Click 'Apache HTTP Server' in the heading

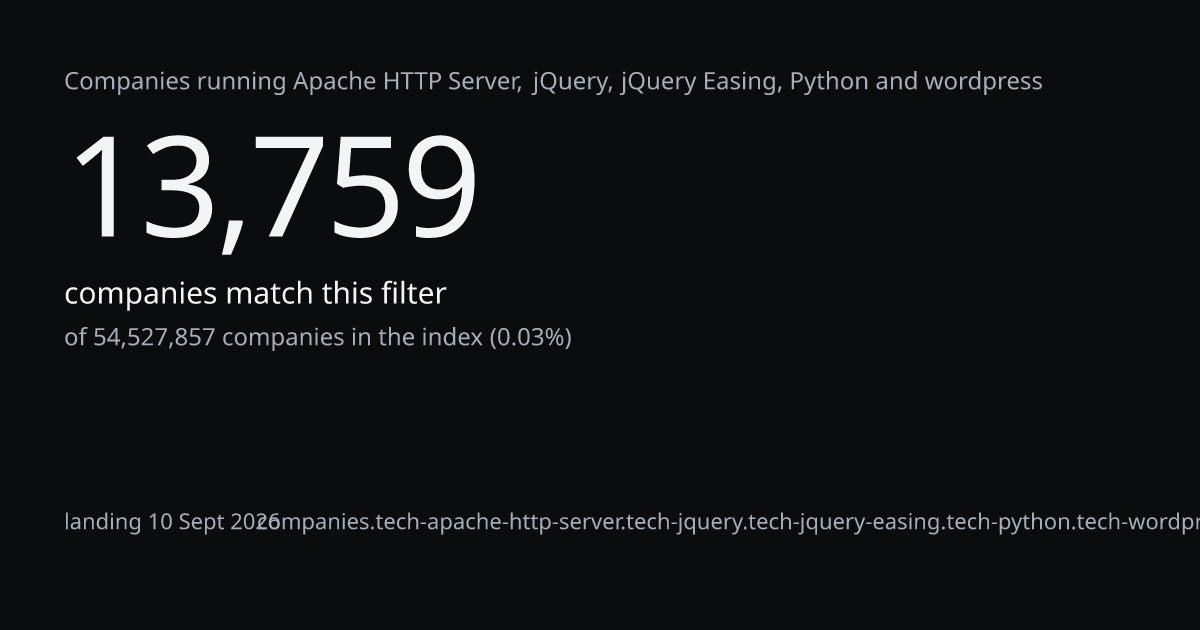point(407,82)
